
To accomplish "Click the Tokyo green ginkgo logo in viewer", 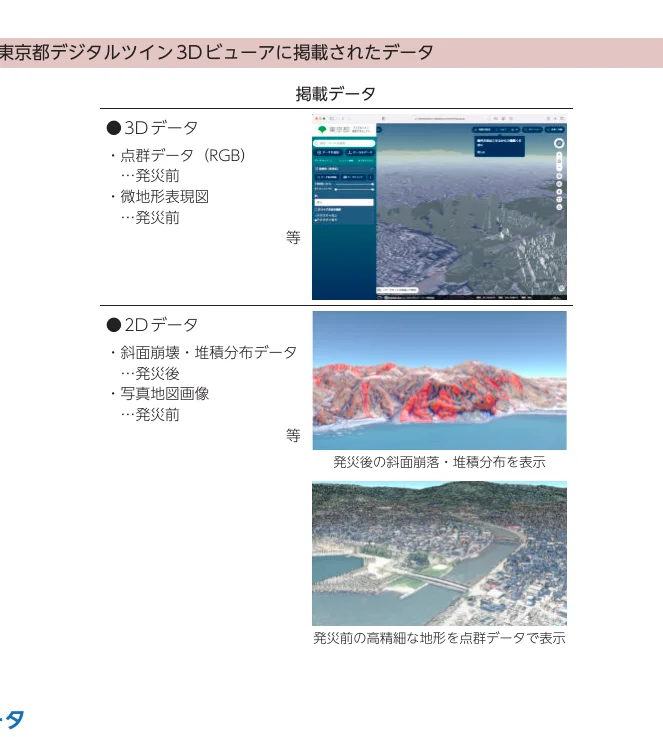I will point(322,129).
